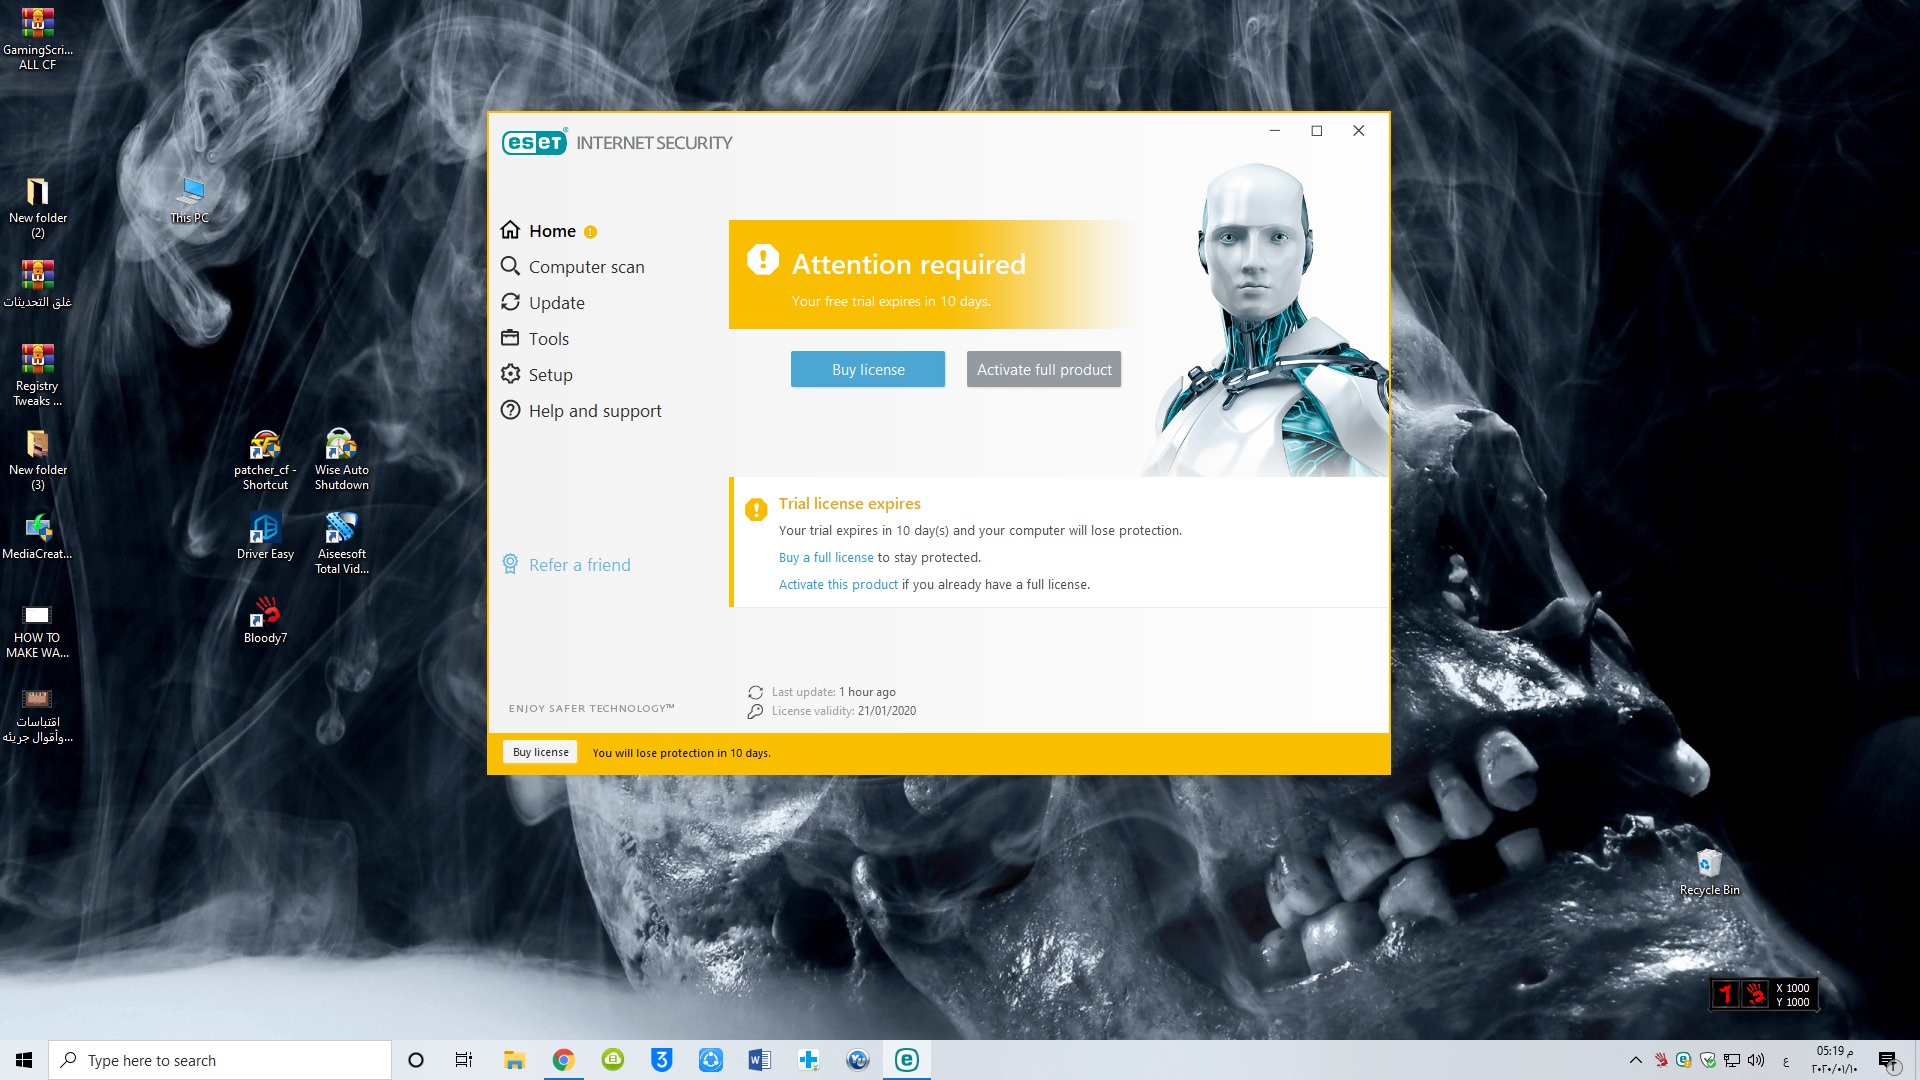Select Aiseesoft Total Vid... desktop icon

coord(341,544)
